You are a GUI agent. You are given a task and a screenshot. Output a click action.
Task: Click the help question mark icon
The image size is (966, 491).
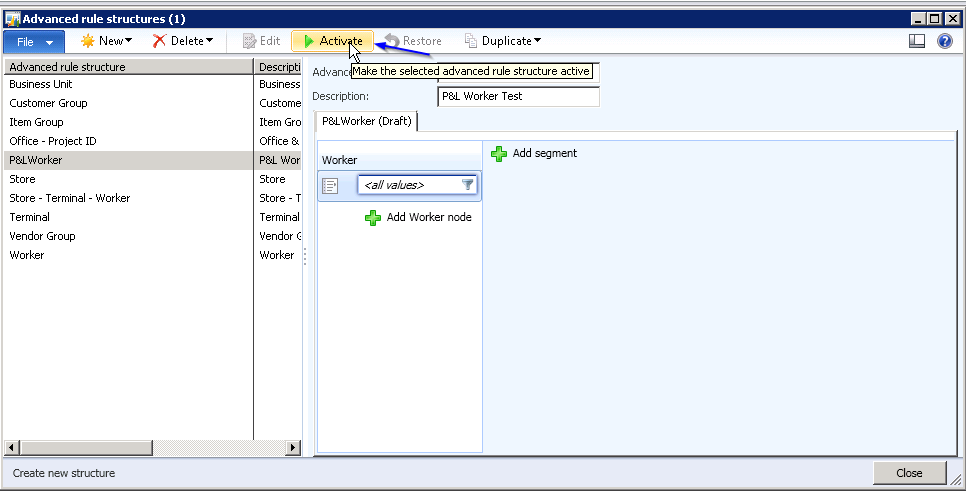click(x=944, y=41)
